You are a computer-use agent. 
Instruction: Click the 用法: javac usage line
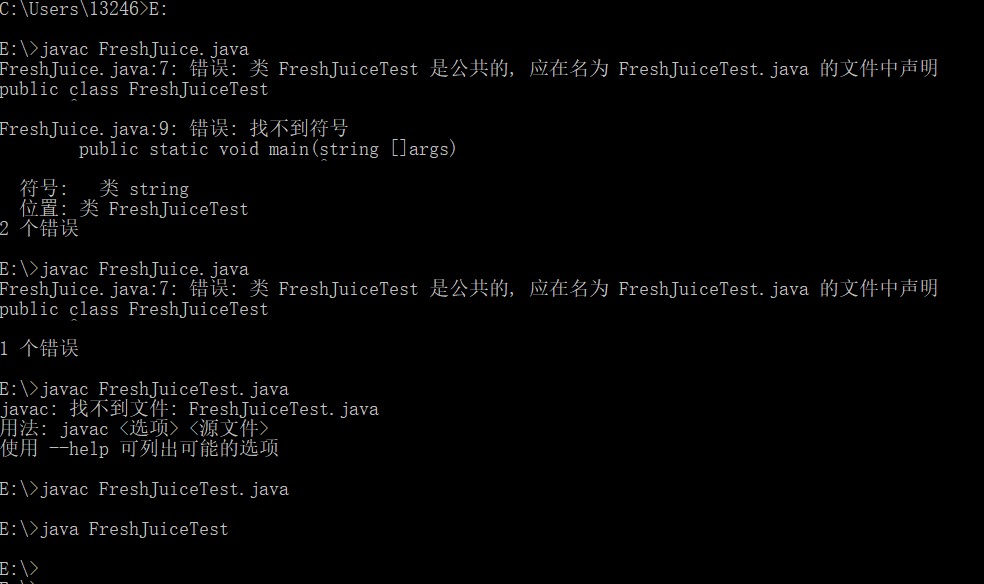(x=134, y=429)
